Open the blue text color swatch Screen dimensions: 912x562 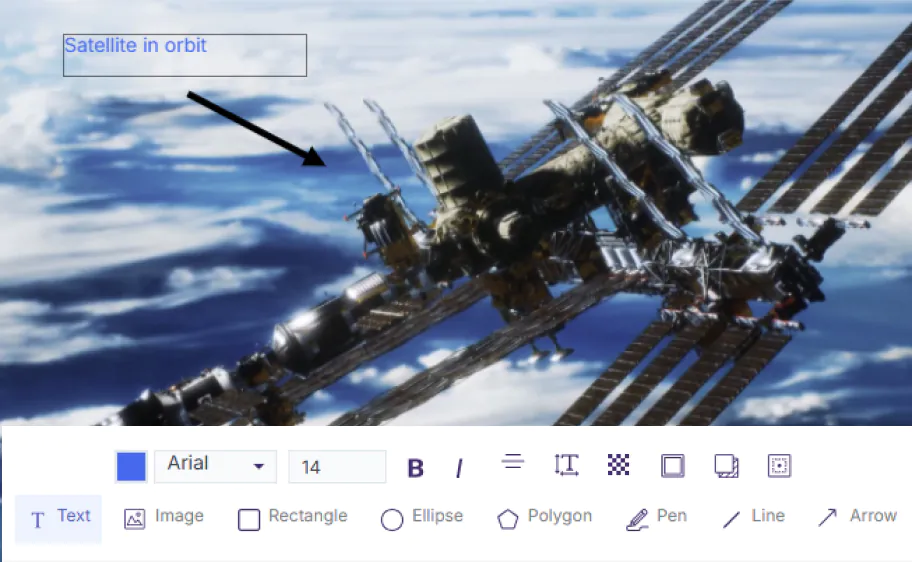click(131, 467)
